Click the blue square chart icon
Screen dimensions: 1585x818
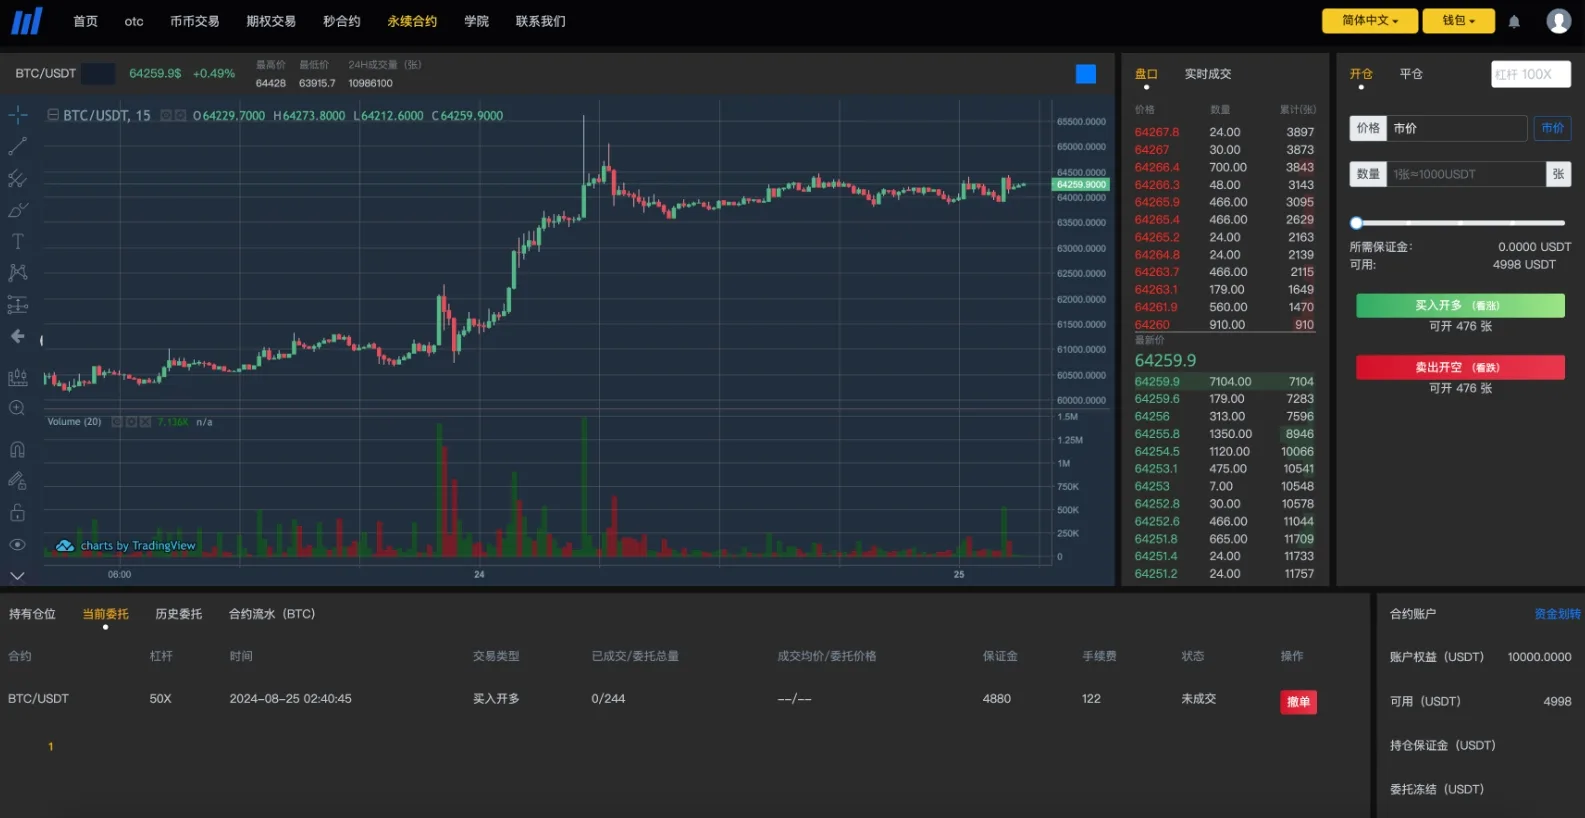pos(1085,74)
